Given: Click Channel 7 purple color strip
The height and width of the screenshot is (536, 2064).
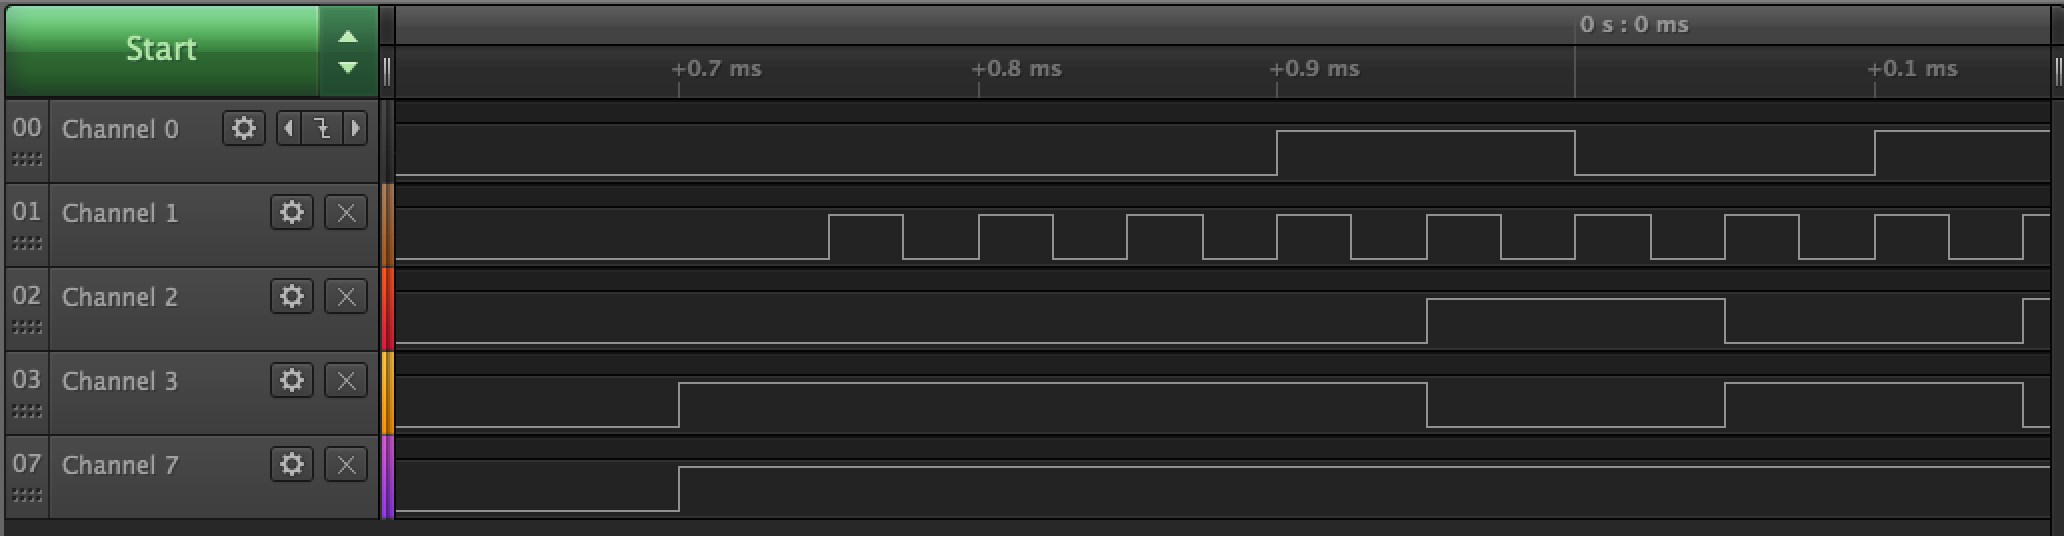Looking at the screenshot, I should [x=387, y=477].
